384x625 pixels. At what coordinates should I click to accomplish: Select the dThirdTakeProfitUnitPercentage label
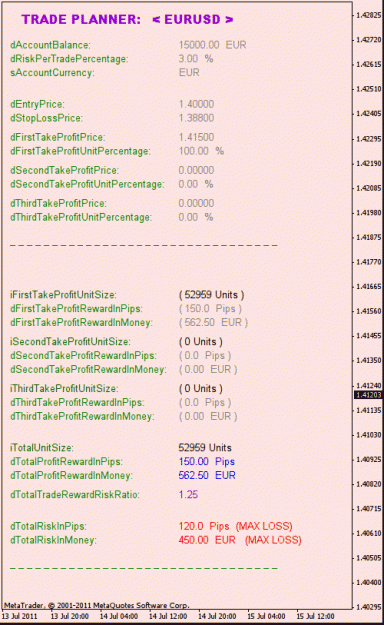81,218
